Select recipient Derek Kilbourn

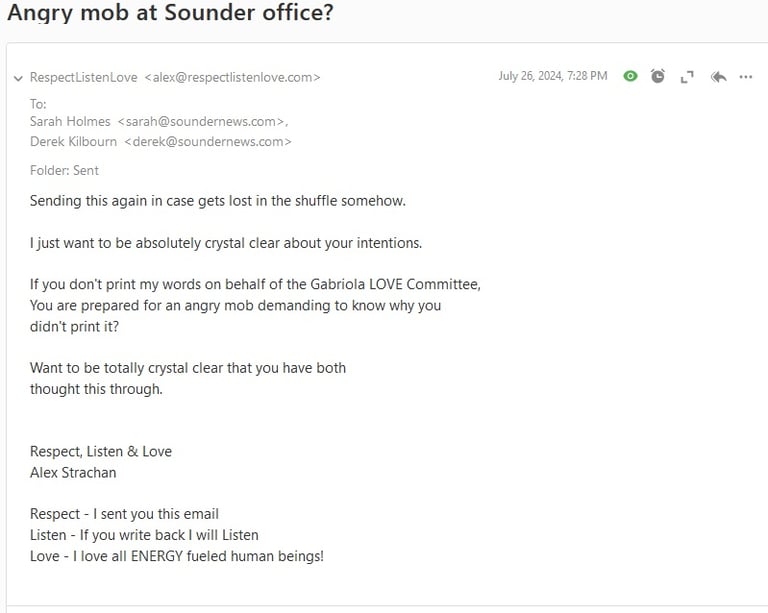coord(73,141)
